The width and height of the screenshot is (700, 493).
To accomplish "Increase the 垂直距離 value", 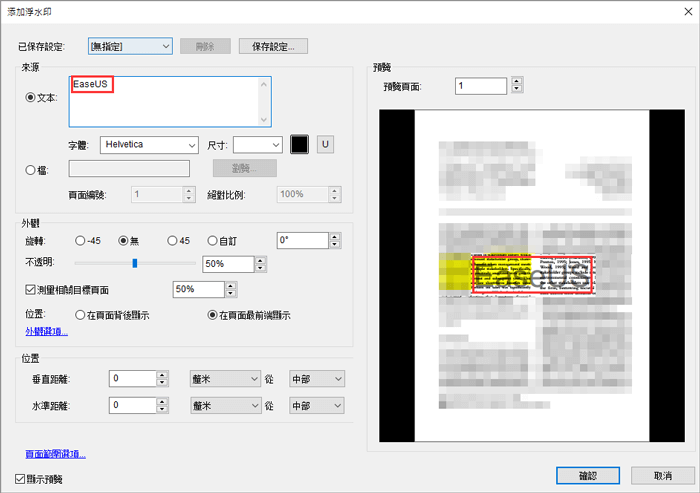I will click(162, 375).
